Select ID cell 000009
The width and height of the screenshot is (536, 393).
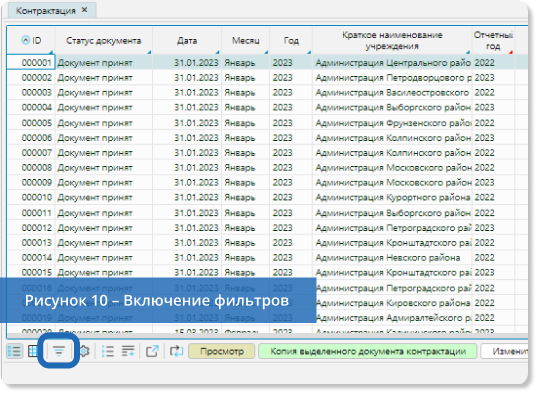point(31,182)
